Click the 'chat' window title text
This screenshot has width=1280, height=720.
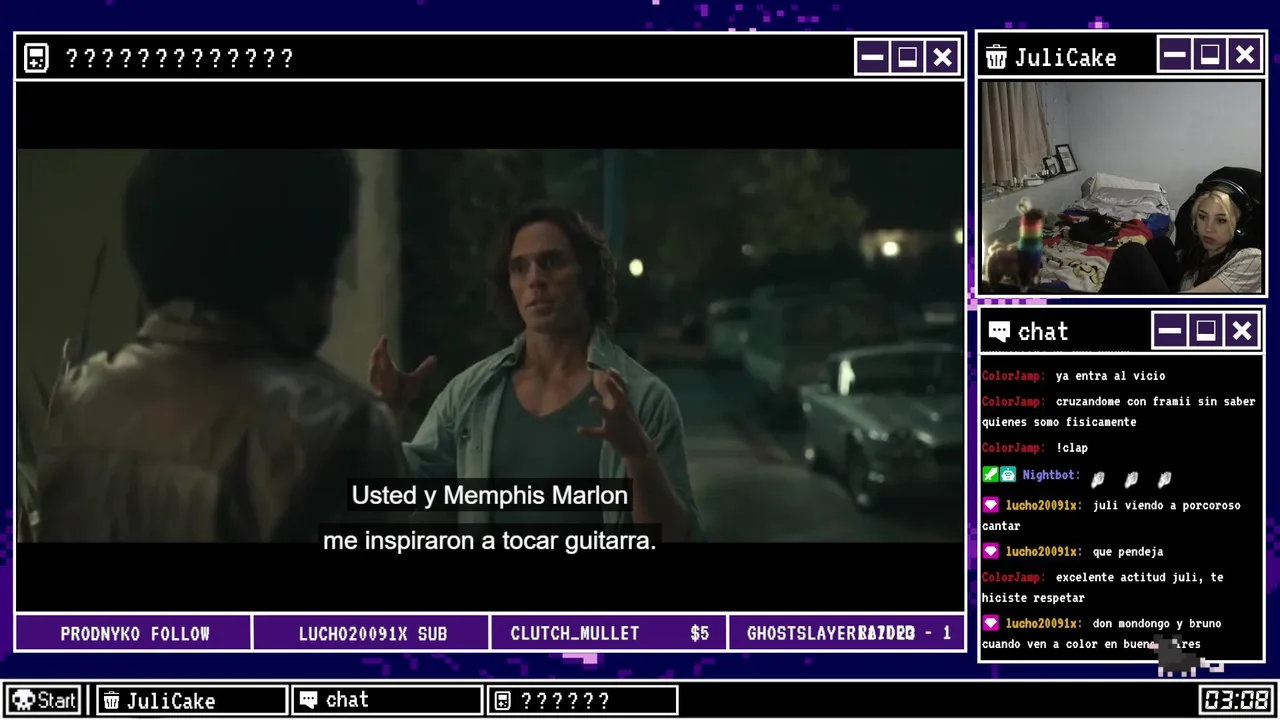(1043, 332)
